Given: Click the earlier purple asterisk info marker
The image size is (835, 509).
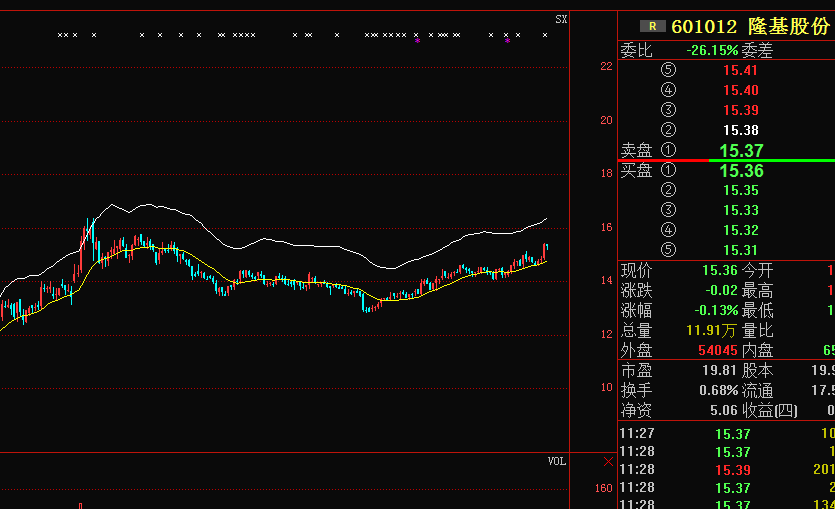Looking at the screenshot, I should click(x=418, y=41).
